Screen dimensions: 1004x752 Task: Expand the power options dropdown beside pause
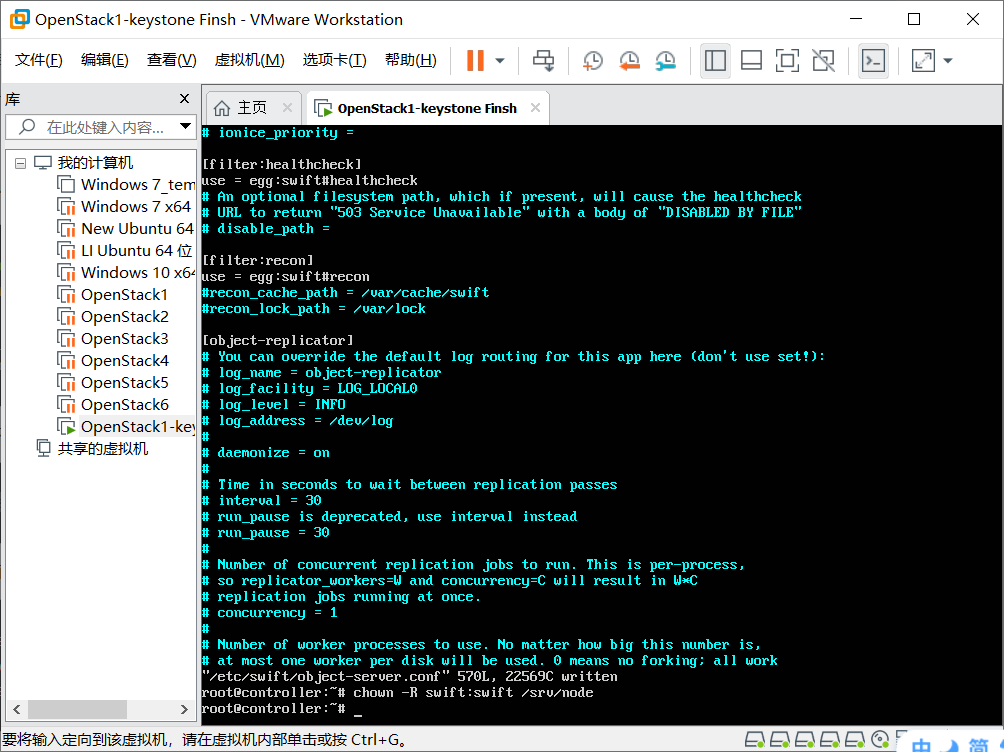click(x=500, y=61)
